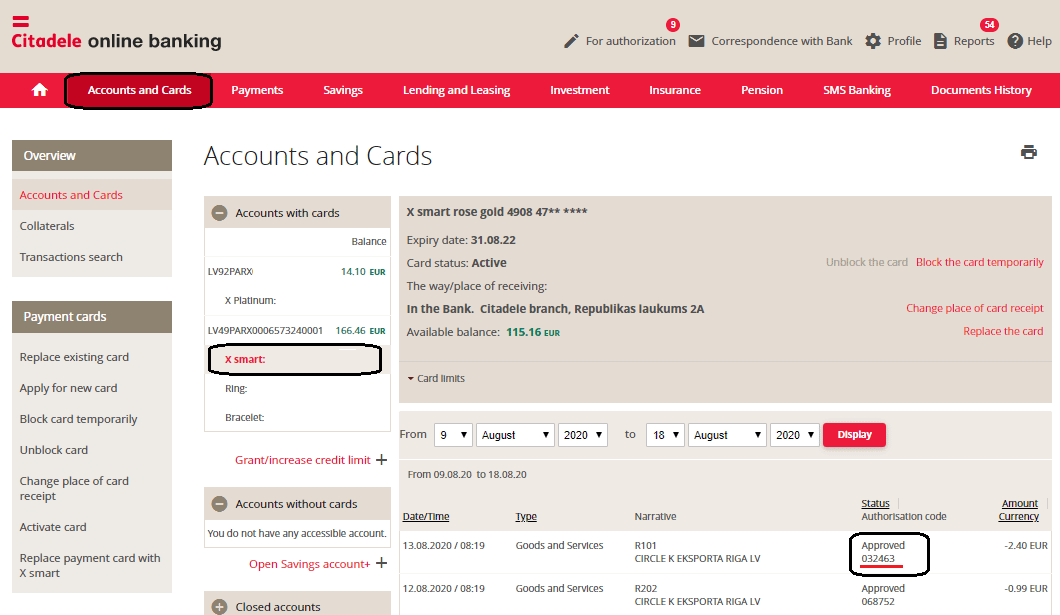Open the Payments menu tab

(x=257, y=90)
